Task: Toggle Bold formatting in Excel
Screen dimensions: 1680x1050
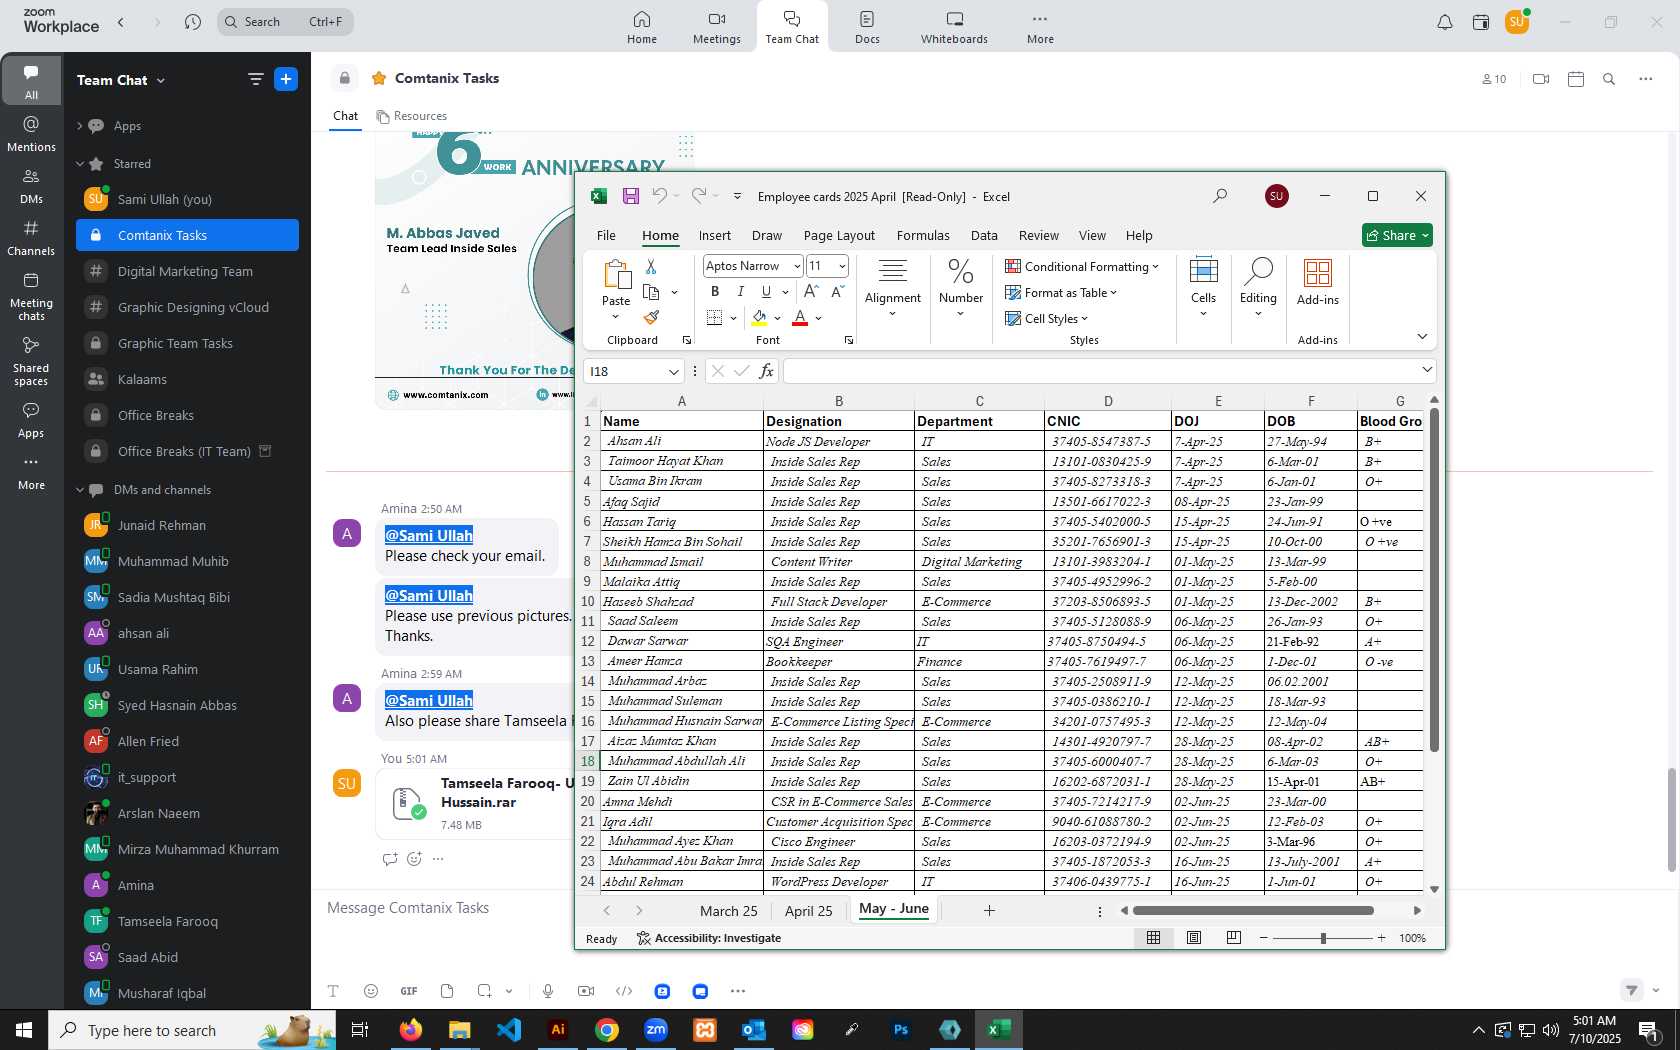Action: click(x=715, y=291)
